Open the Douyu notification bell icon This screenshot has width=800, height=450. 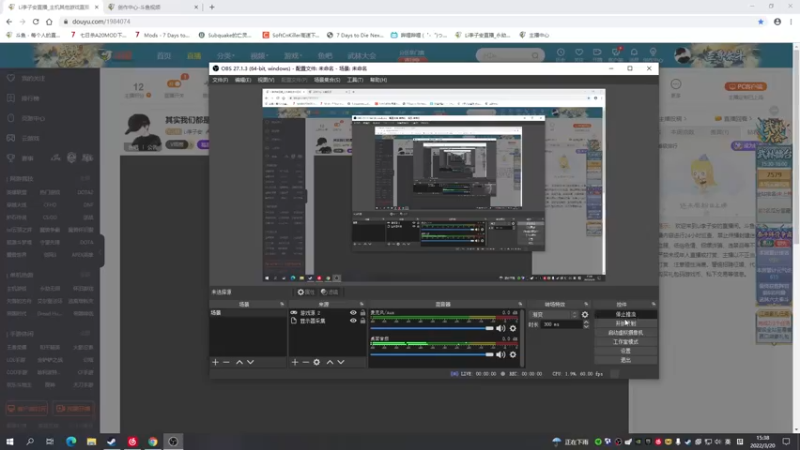tap(634, 54)
